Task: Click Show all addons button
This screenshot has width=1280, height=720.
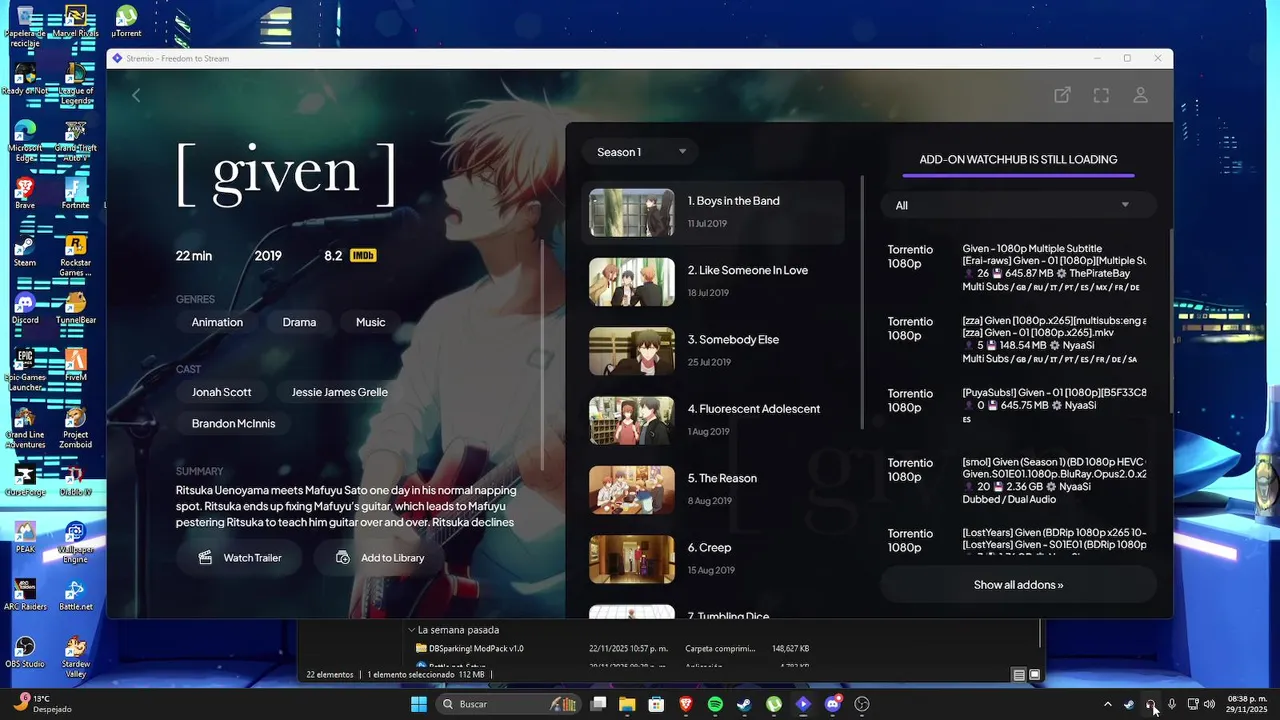Action: pyautogui.click(x=1018, y=585)
